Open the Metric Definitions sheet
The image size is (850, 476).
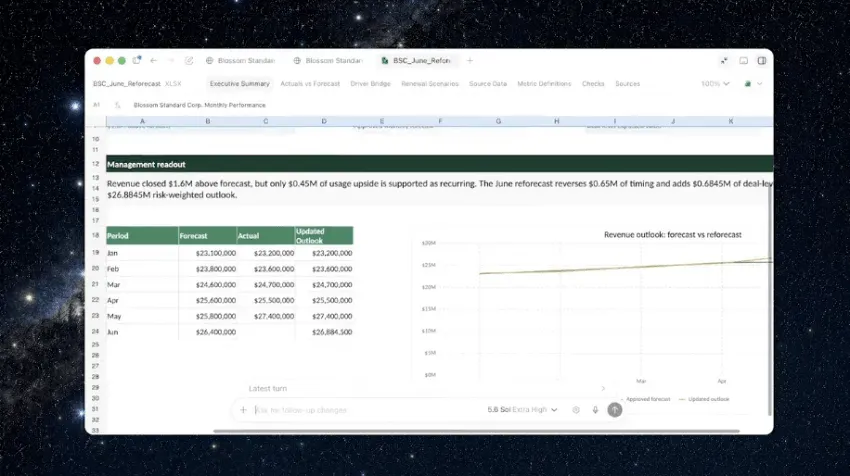[544, 84]
